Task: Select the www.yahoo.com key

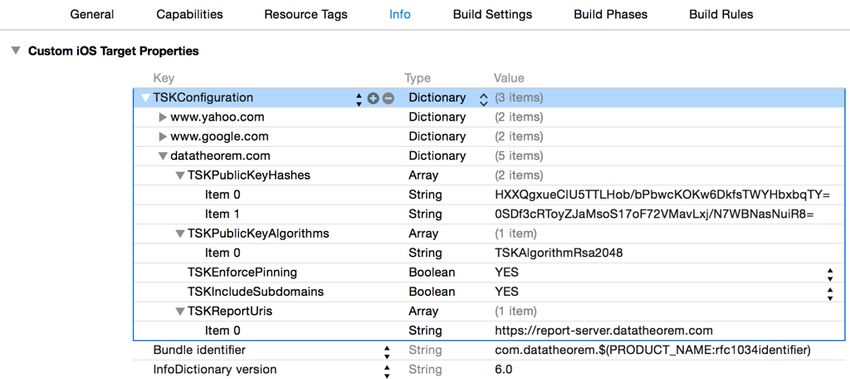Action: (217, 117)
